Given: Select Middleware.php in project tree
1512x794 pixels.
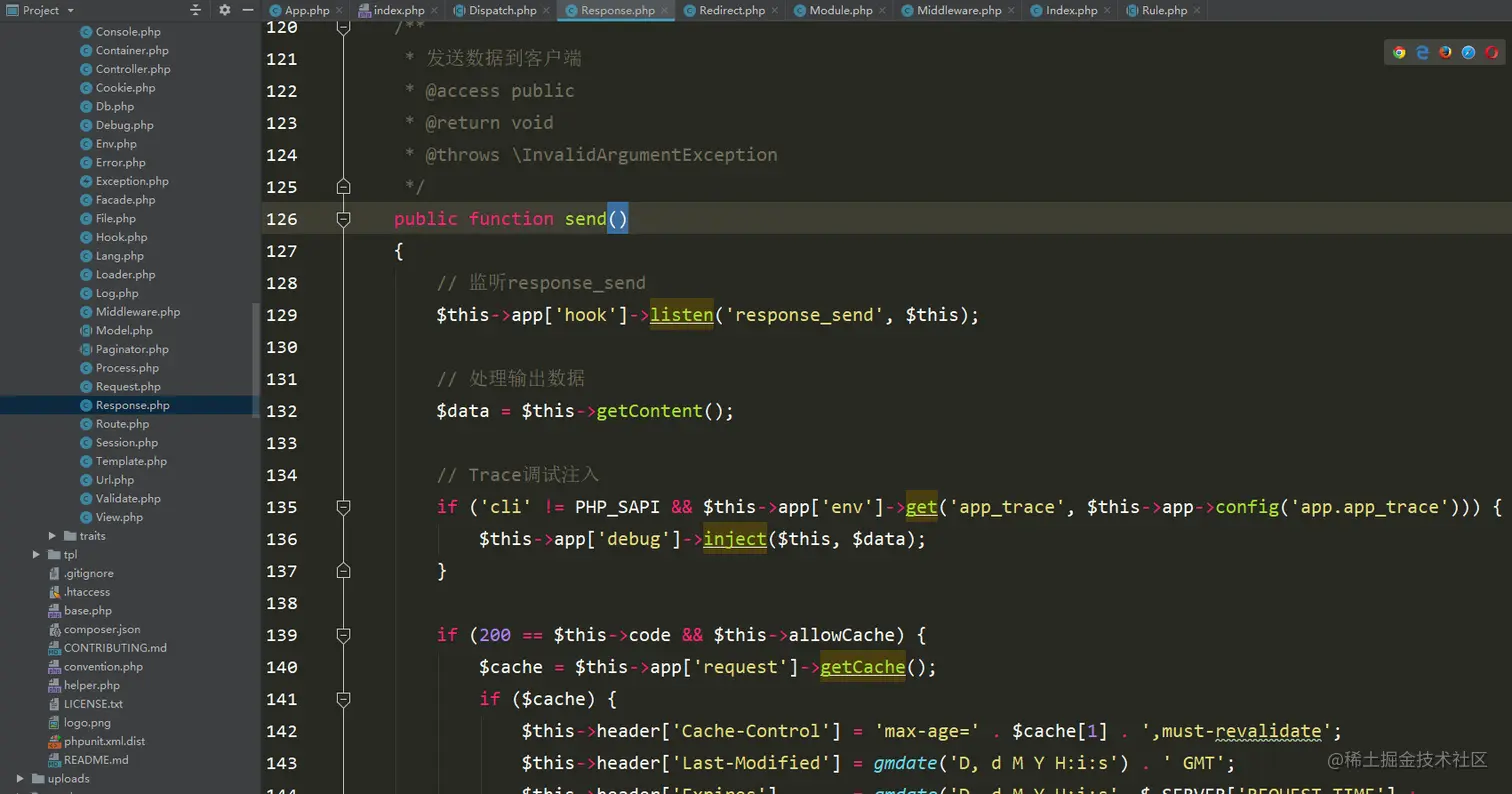Looking at the screenshot, I should [138, 312].
